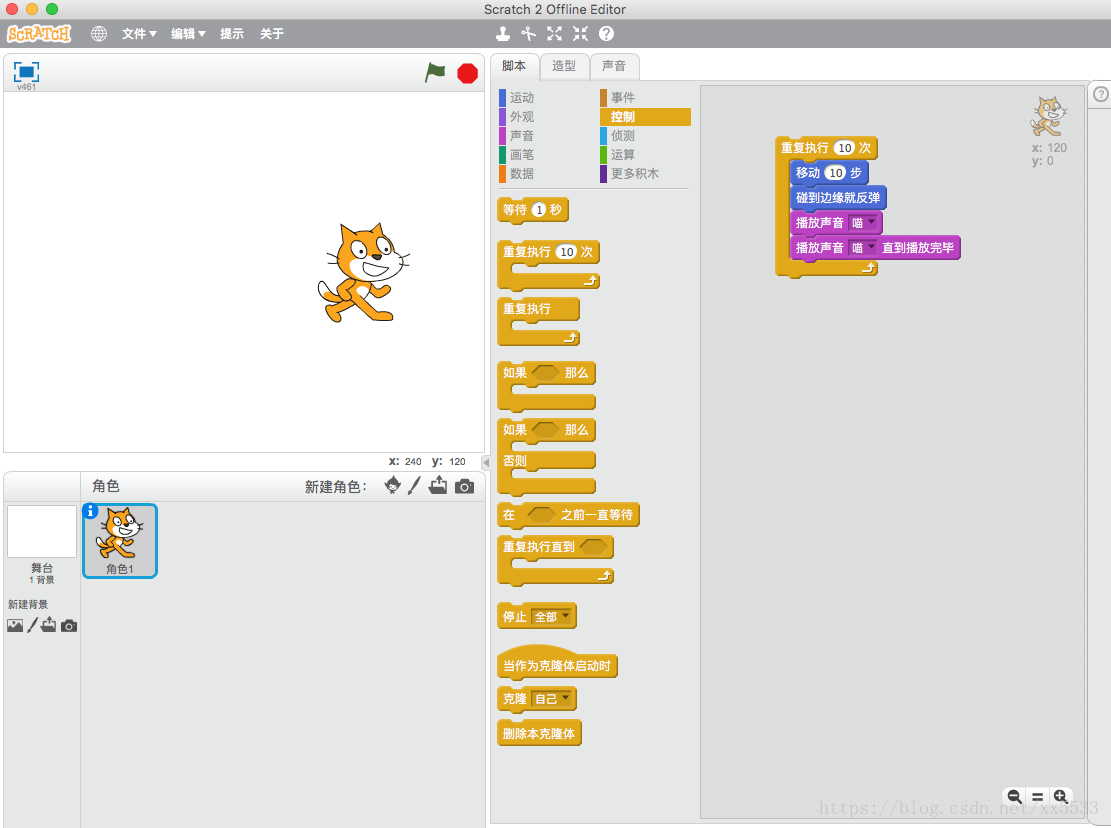This screenshot has height=828, width=1111.
Task: Open the 关于 menu item
Action: tap(271, 33)
